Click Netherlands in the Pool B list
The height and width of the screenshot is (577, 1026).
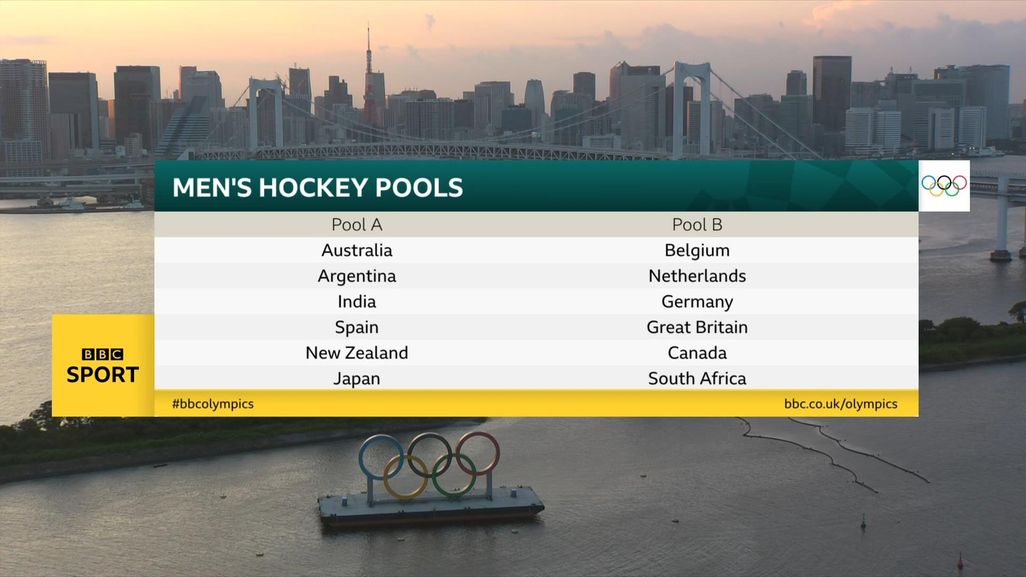(x=697, y=276)
